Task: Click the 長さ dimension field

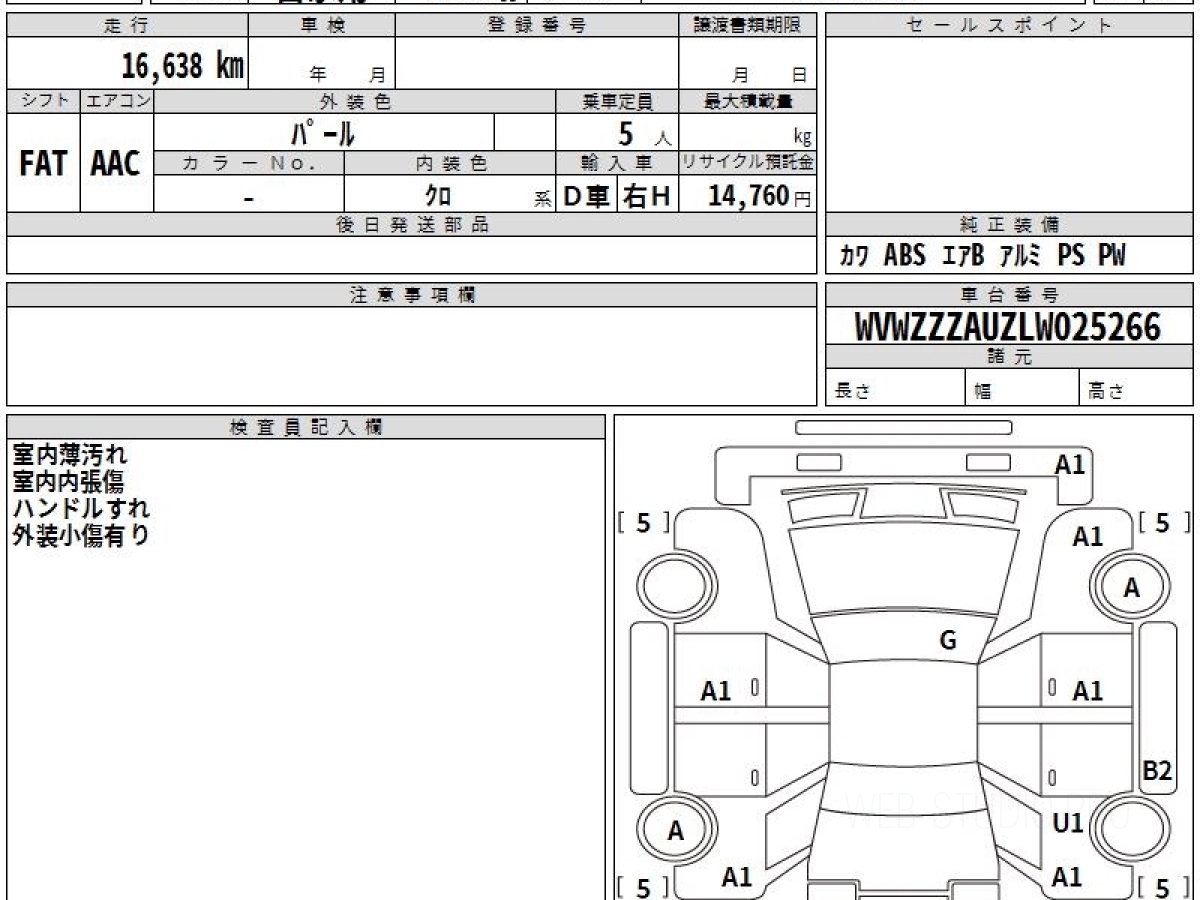Action: (895, 388)
